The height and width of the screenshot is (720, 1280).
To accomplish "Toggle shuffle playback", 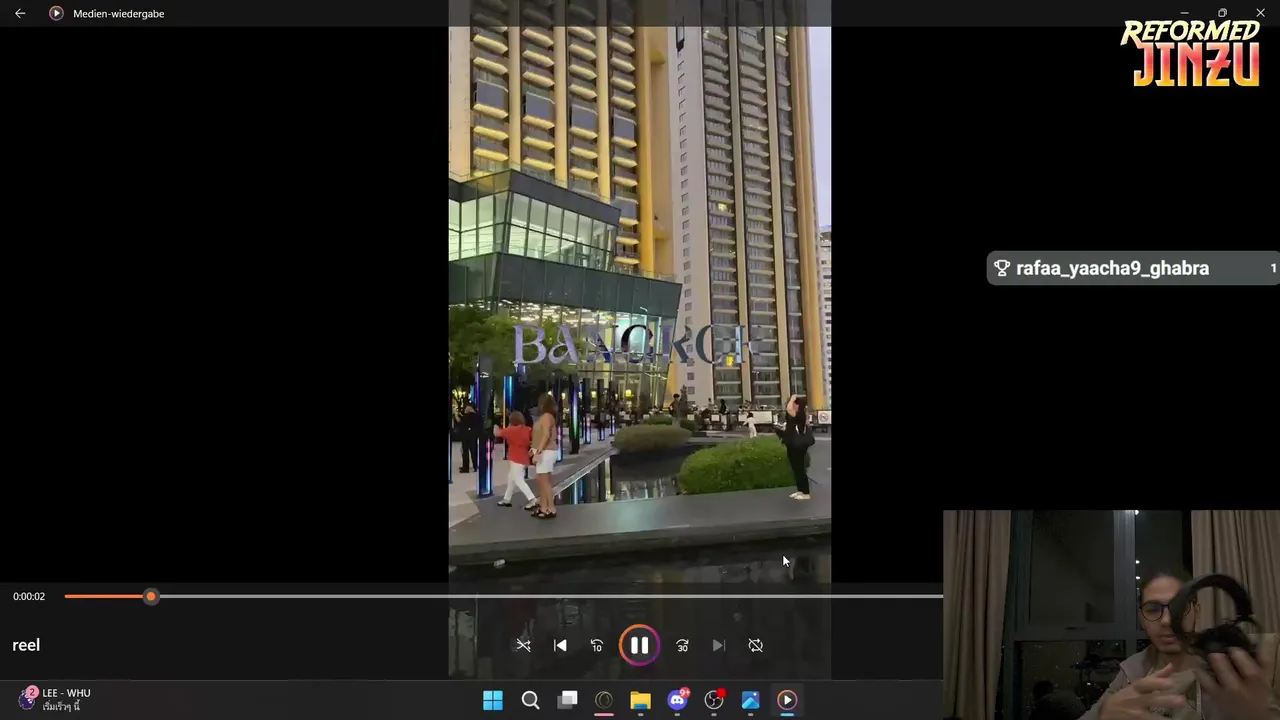I will [x=523, y=645].
